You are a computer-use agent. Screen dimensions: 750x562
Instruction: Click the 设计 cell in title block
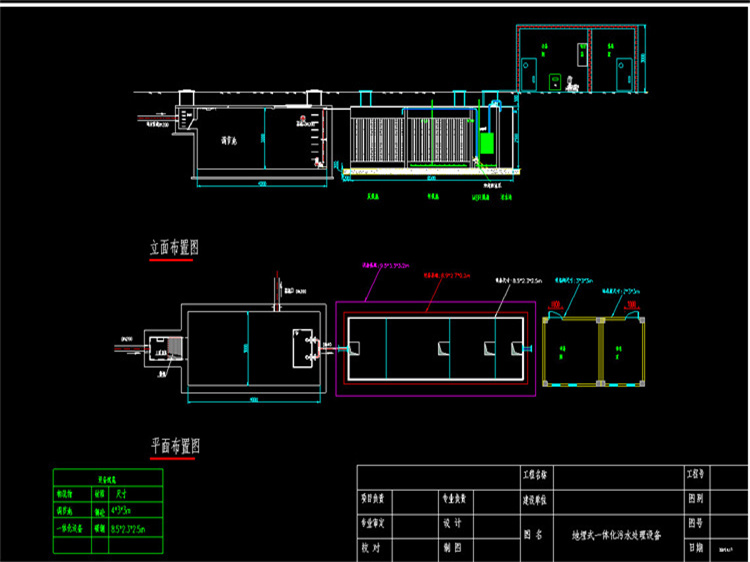coord(452,522)
